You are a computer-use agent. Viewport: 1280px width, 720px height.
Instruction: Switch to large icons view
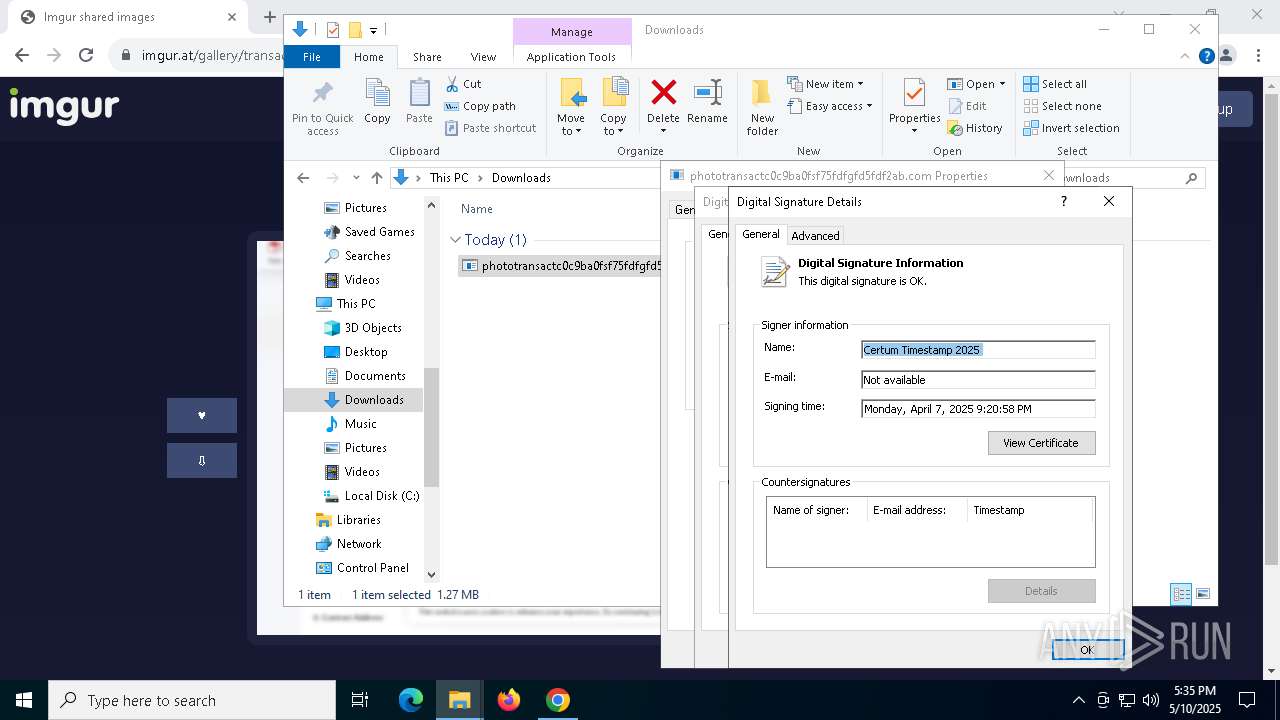click(1203, 594)
